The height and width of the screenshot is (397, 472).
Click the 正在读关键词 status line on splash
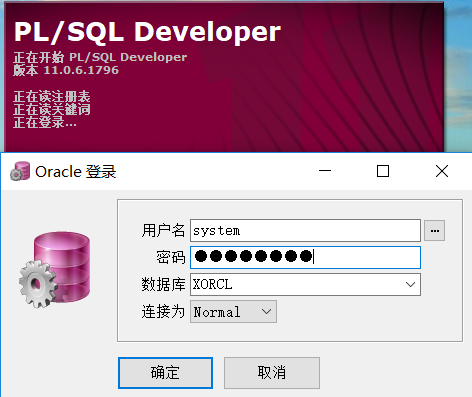52,109
